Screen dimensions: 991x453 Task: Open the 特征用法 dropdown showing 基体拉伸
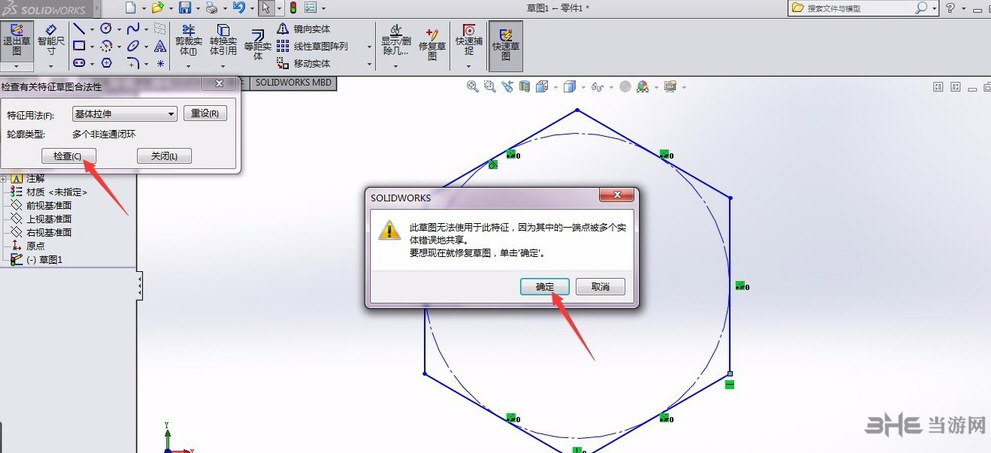[x=125, y=114]
